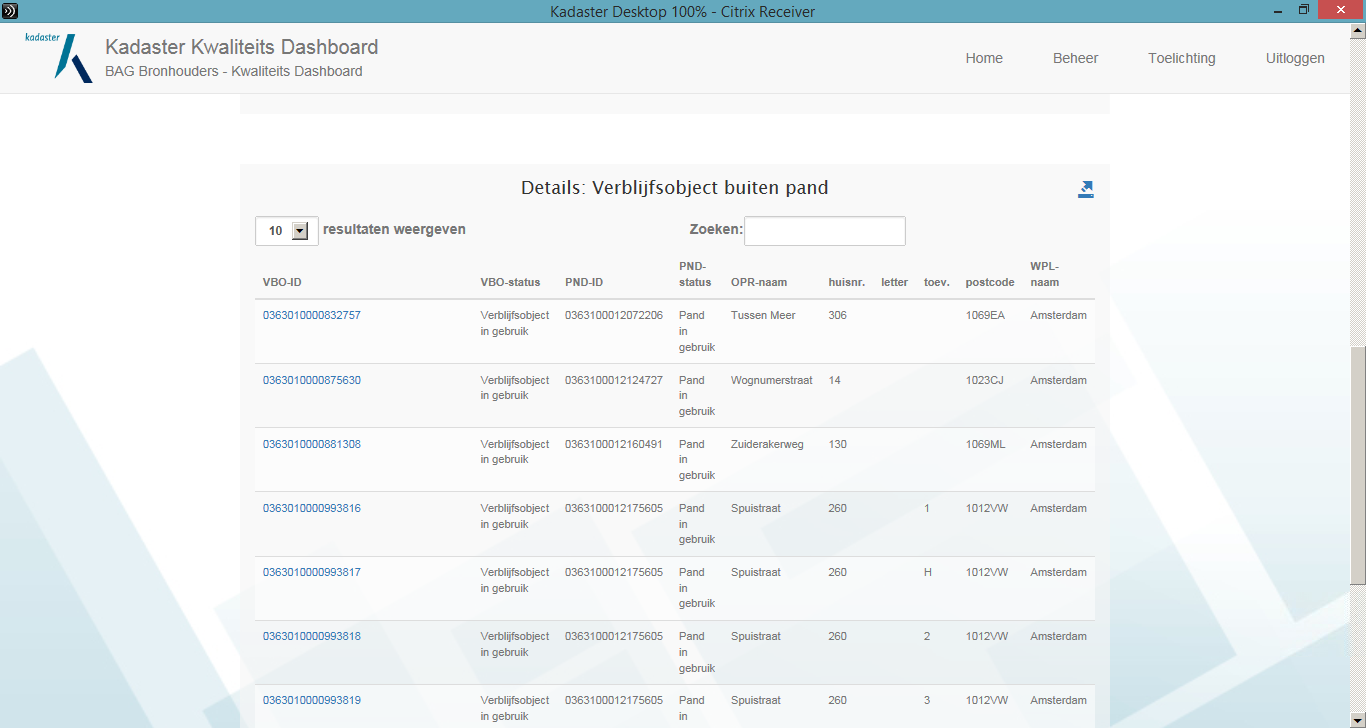Open the results-per-page dropdown showing 10

[x=287, y=231]
